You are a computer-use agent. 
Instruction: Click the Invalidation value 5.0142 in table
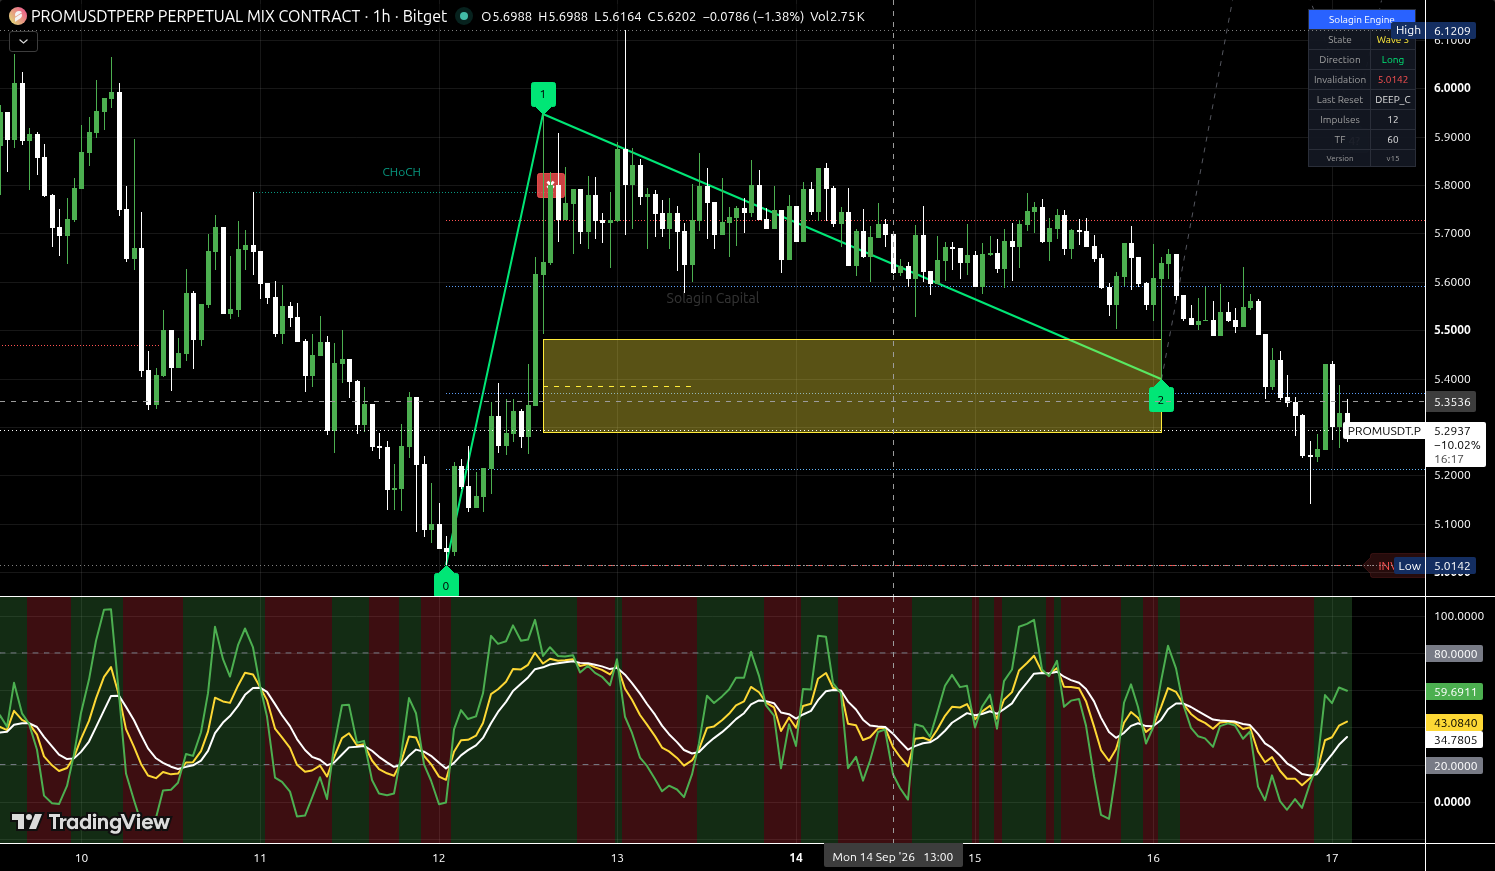click(1393, 80)
